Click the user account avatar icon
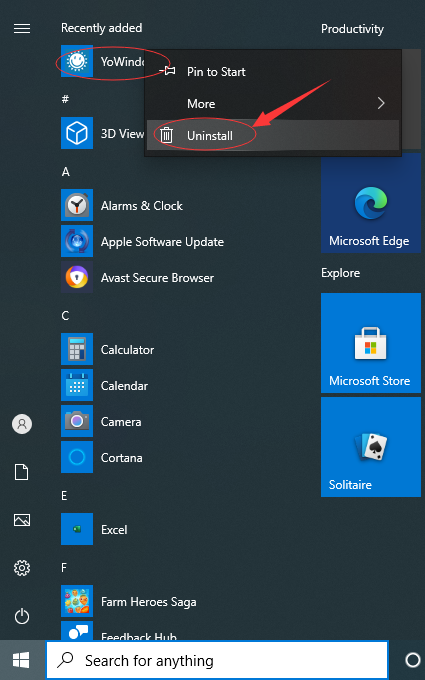The image size is (425, 680). [x=22, y=424]
